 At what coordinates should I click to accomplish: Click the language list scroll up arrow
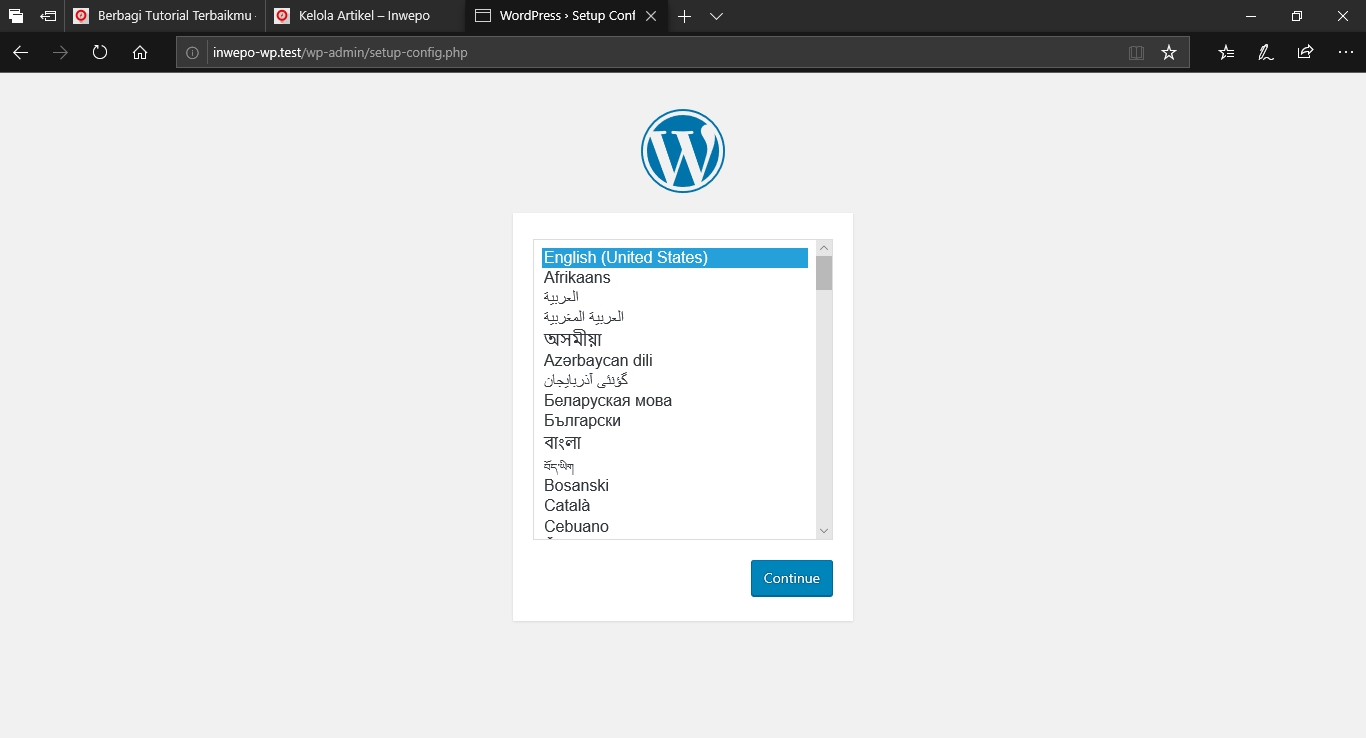tap(824, 248)
